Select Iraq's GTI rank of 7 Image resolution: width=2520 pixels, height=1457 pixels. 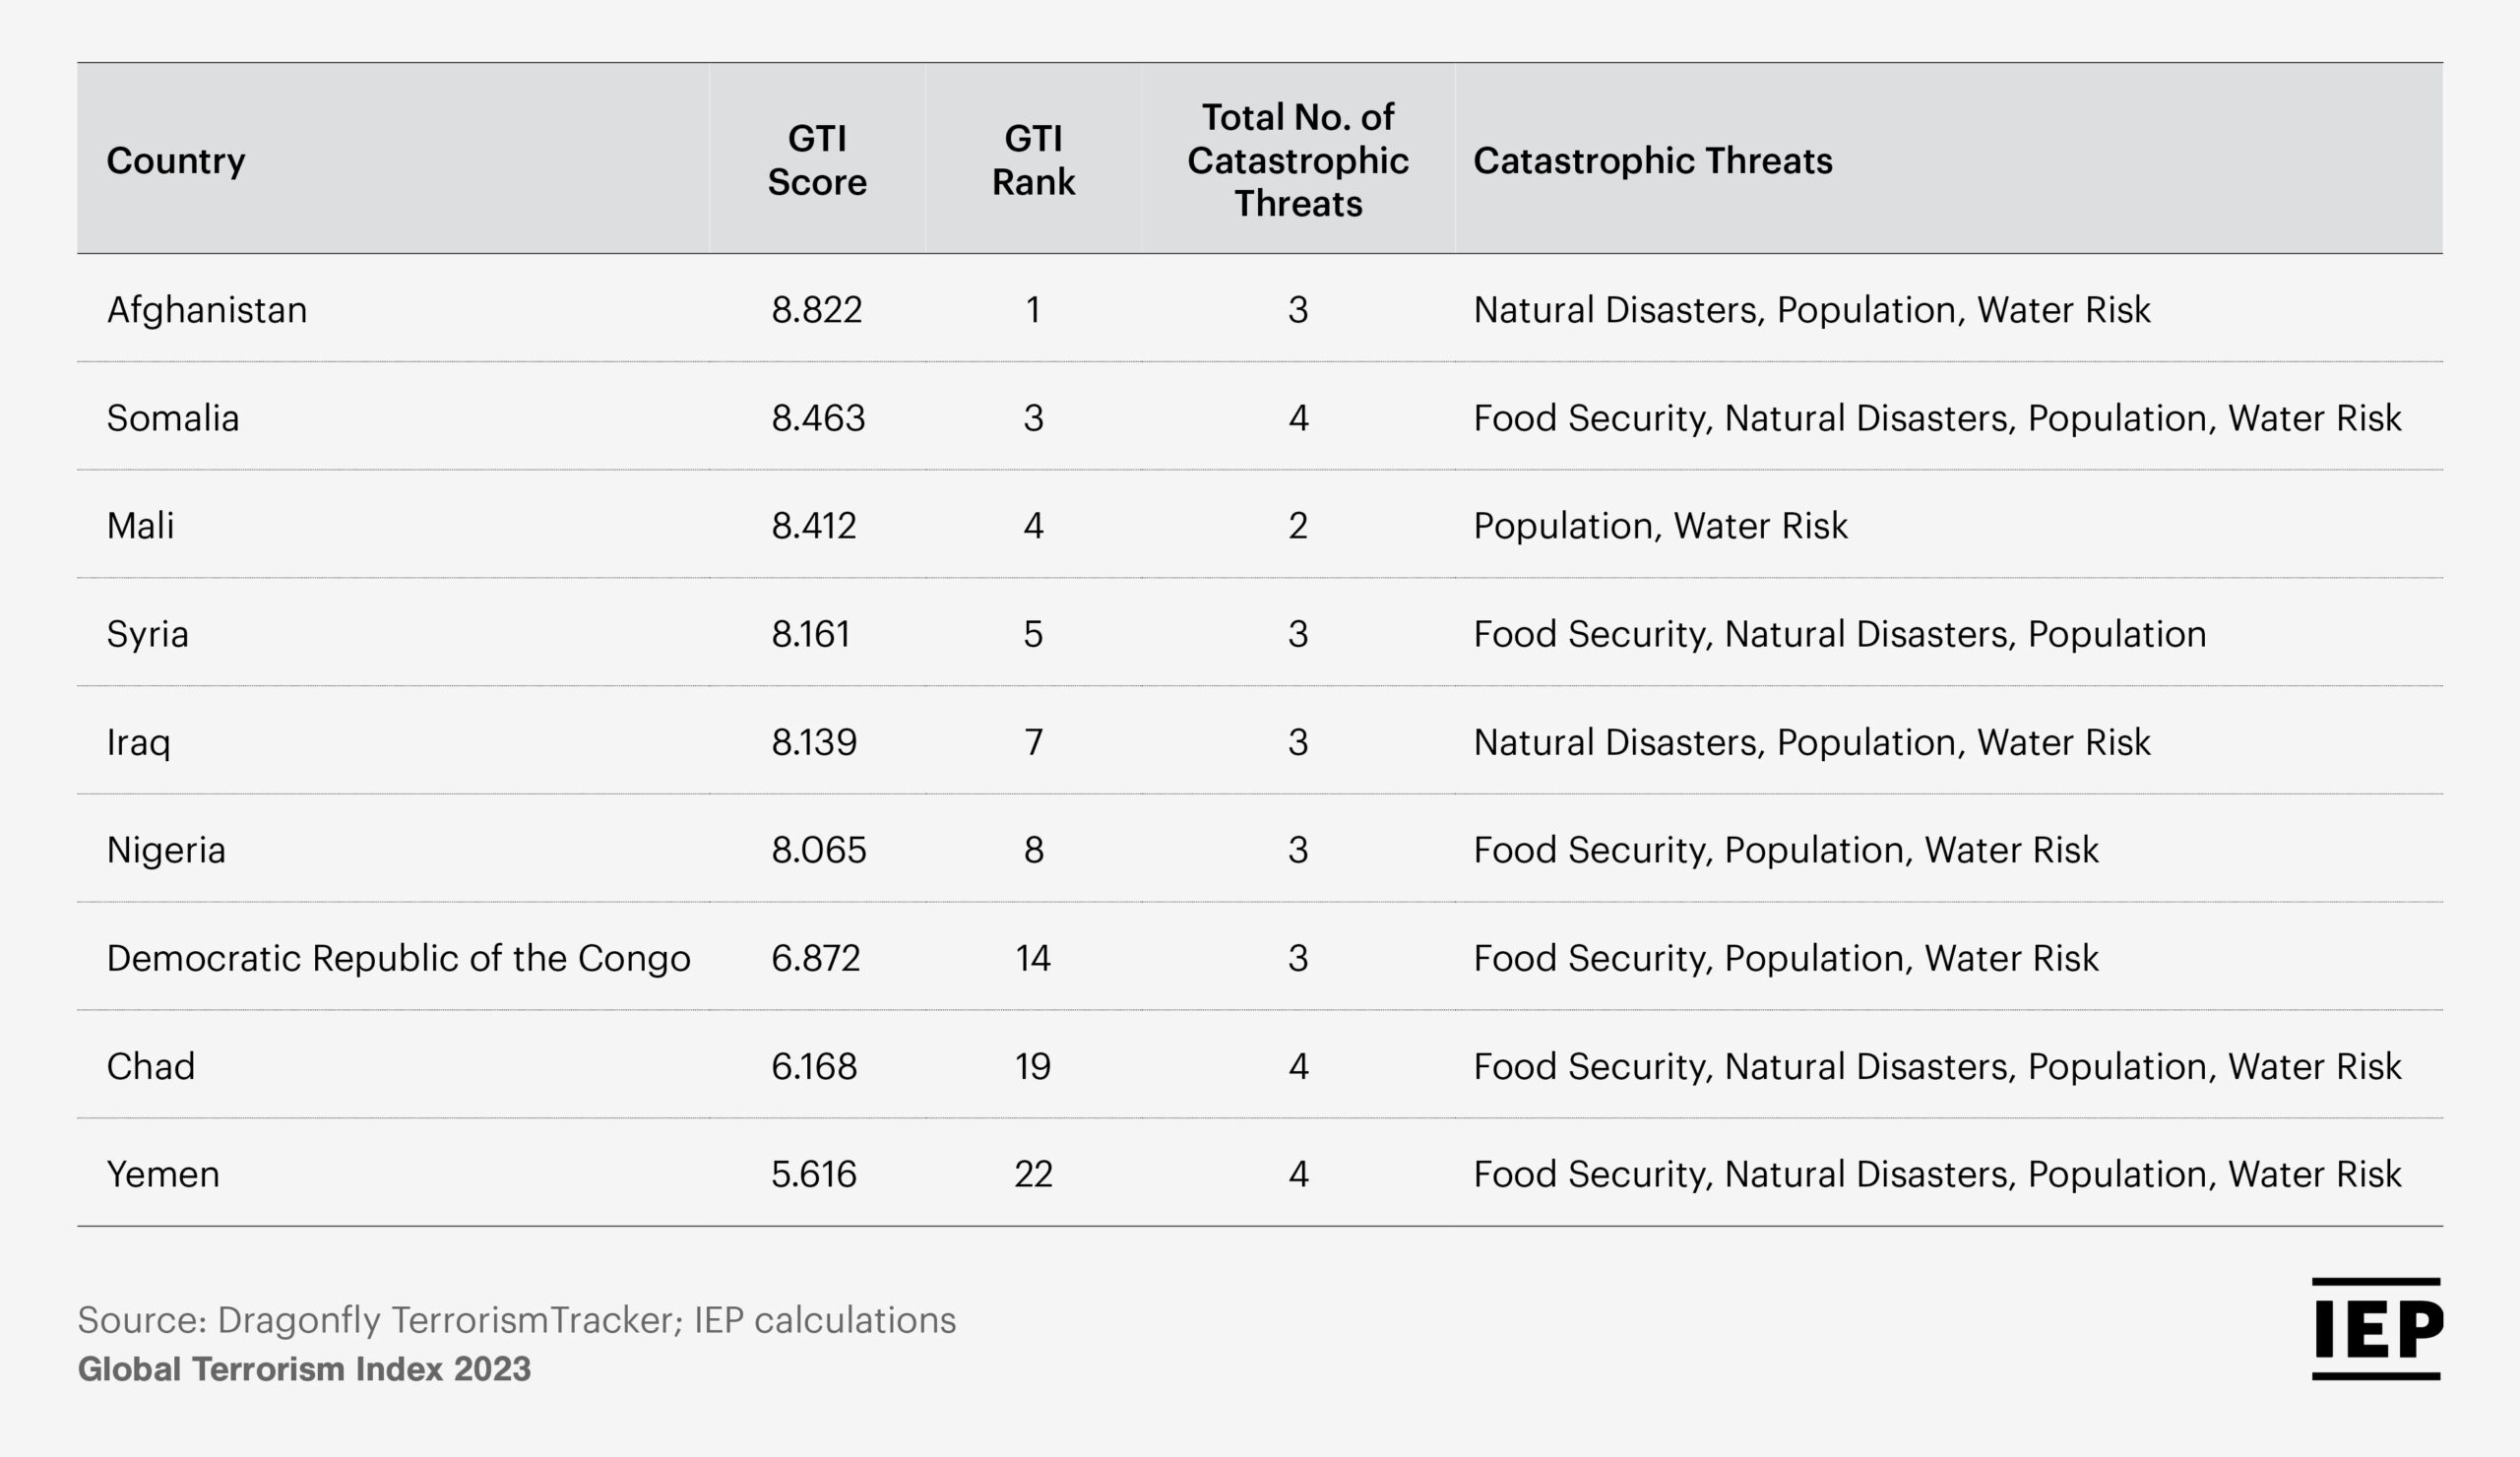pos(1033,742)
